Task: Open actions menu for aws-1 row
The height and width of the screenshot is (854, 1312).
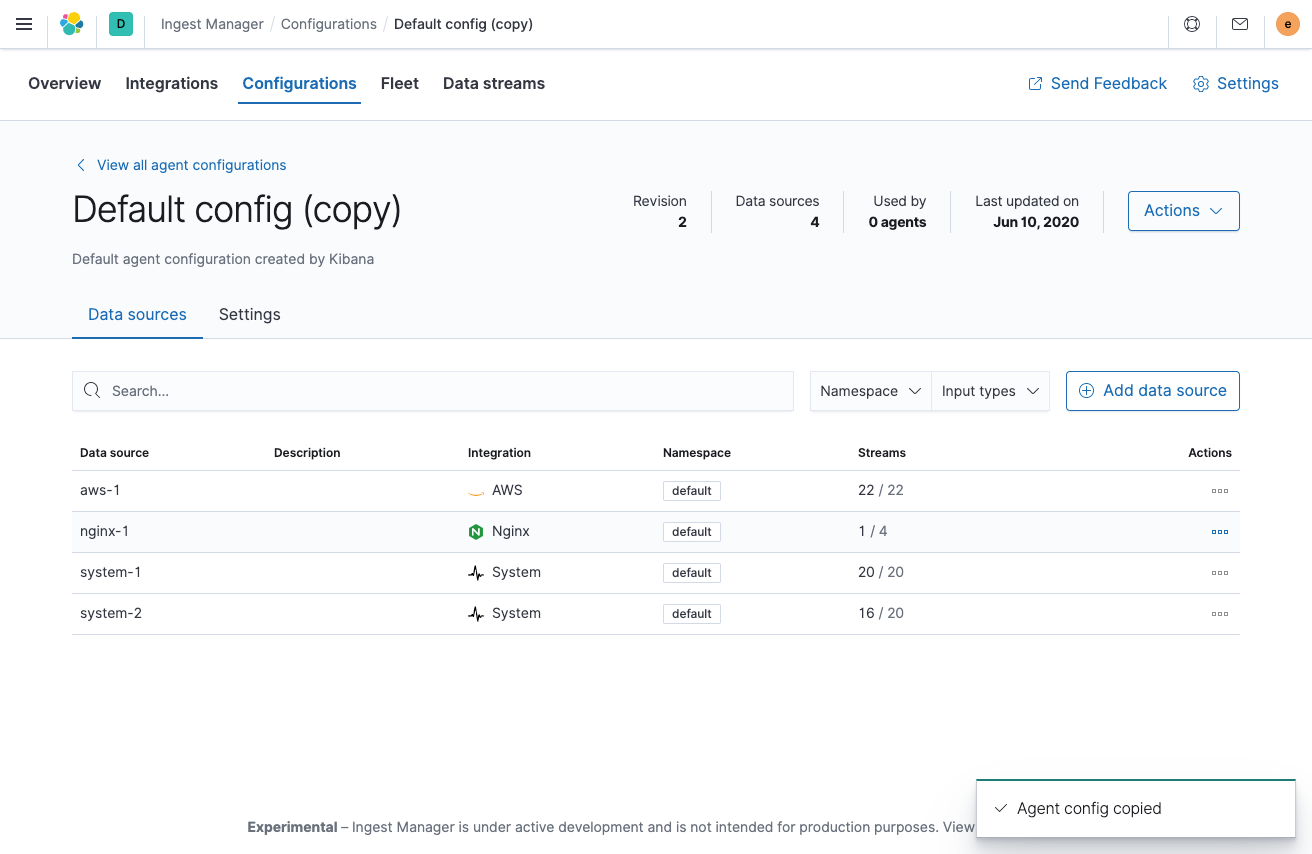Action: point(1219,491)
